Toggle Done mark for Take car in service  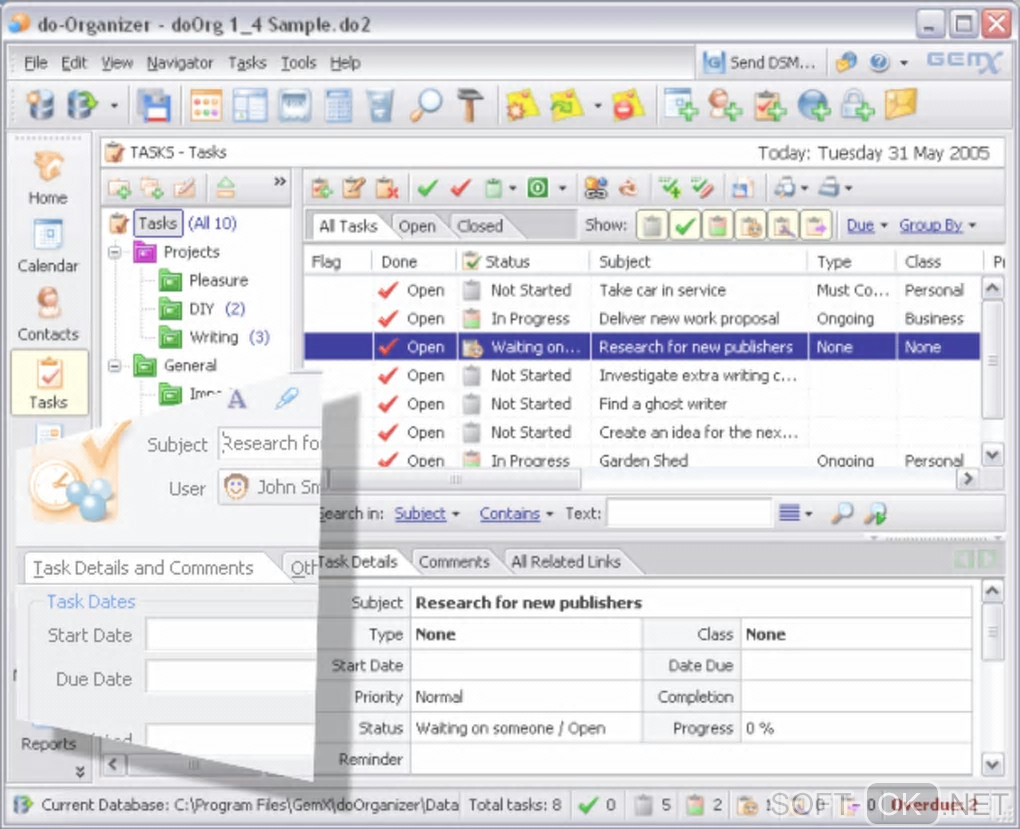click(388, 290)
